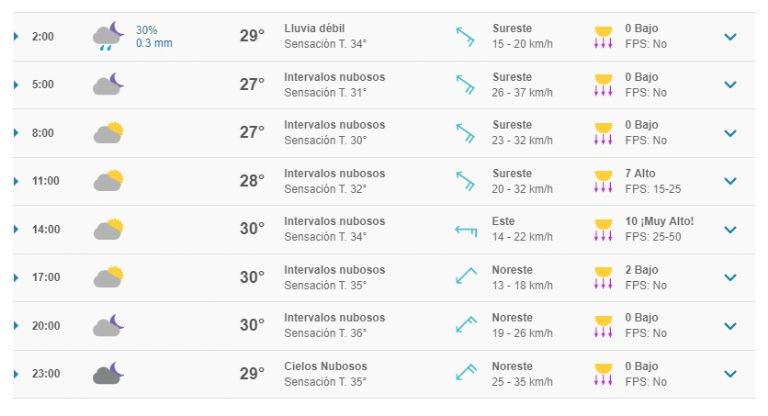Screen dimensions: 768x416
Task: Select the 8:00 time label
Action: click(43, 133)
